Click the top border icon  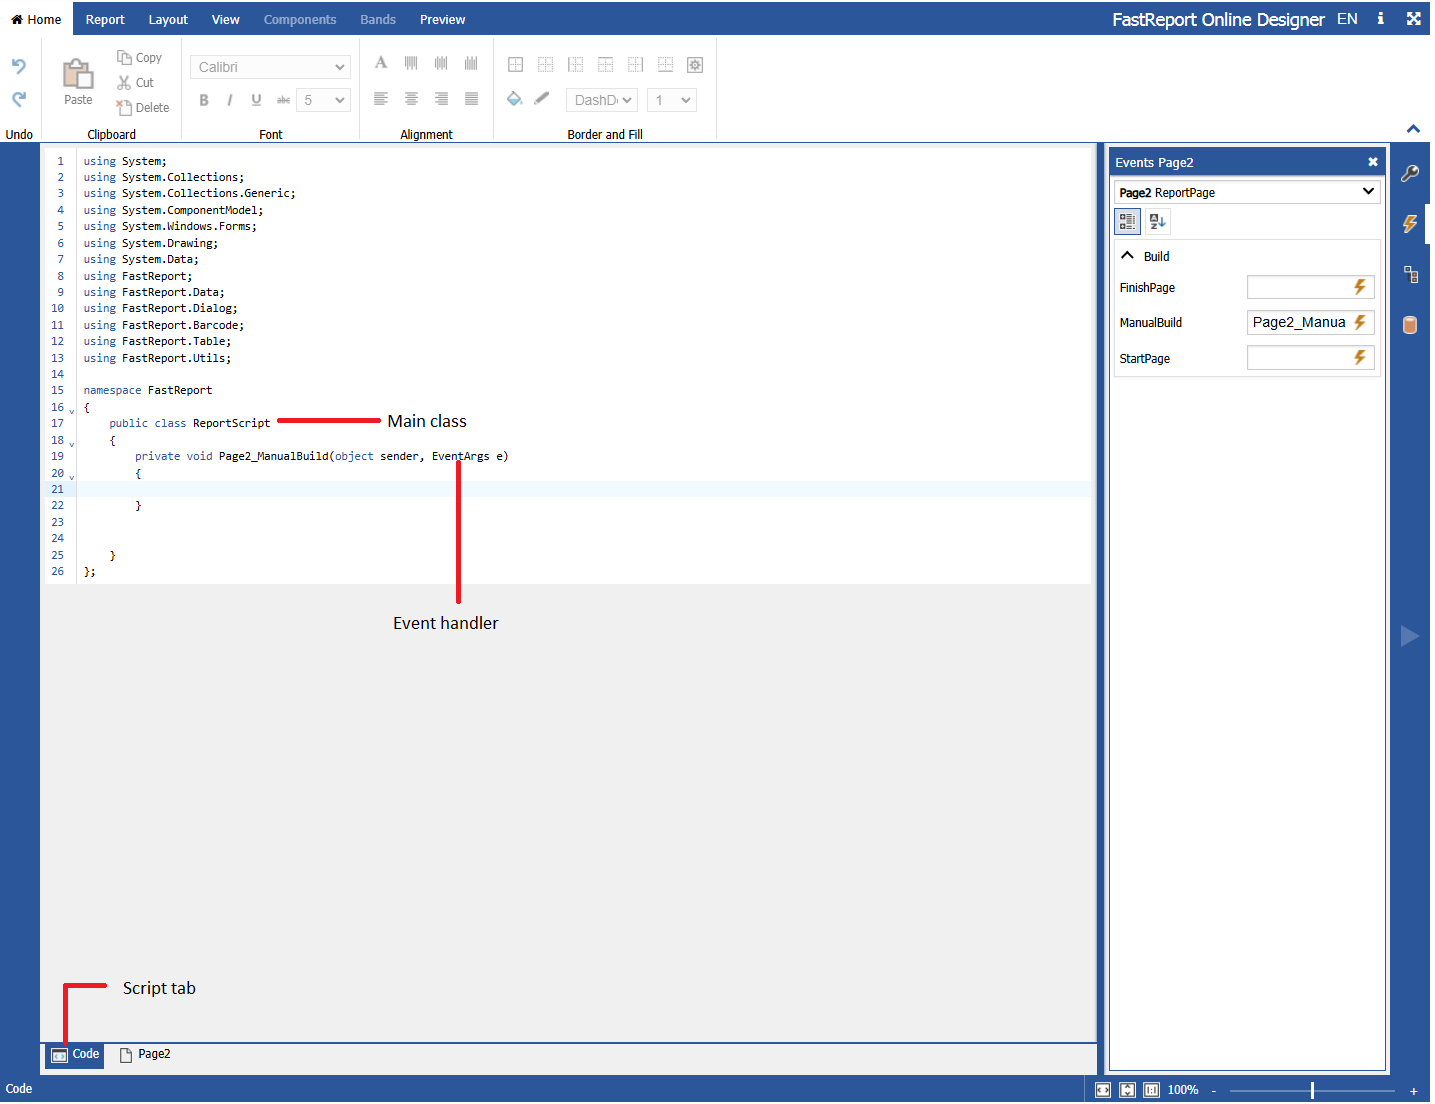(x=606, y=65)
